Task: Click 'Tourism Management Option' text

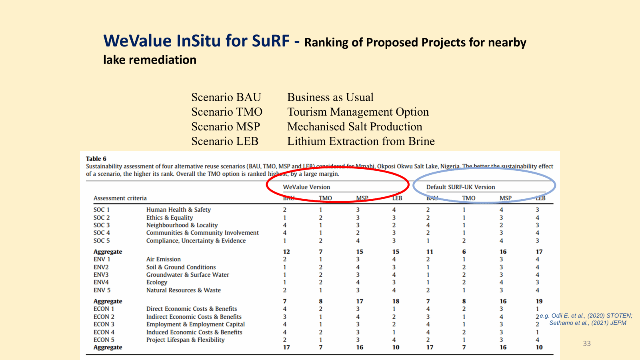Action: point(358,112)
